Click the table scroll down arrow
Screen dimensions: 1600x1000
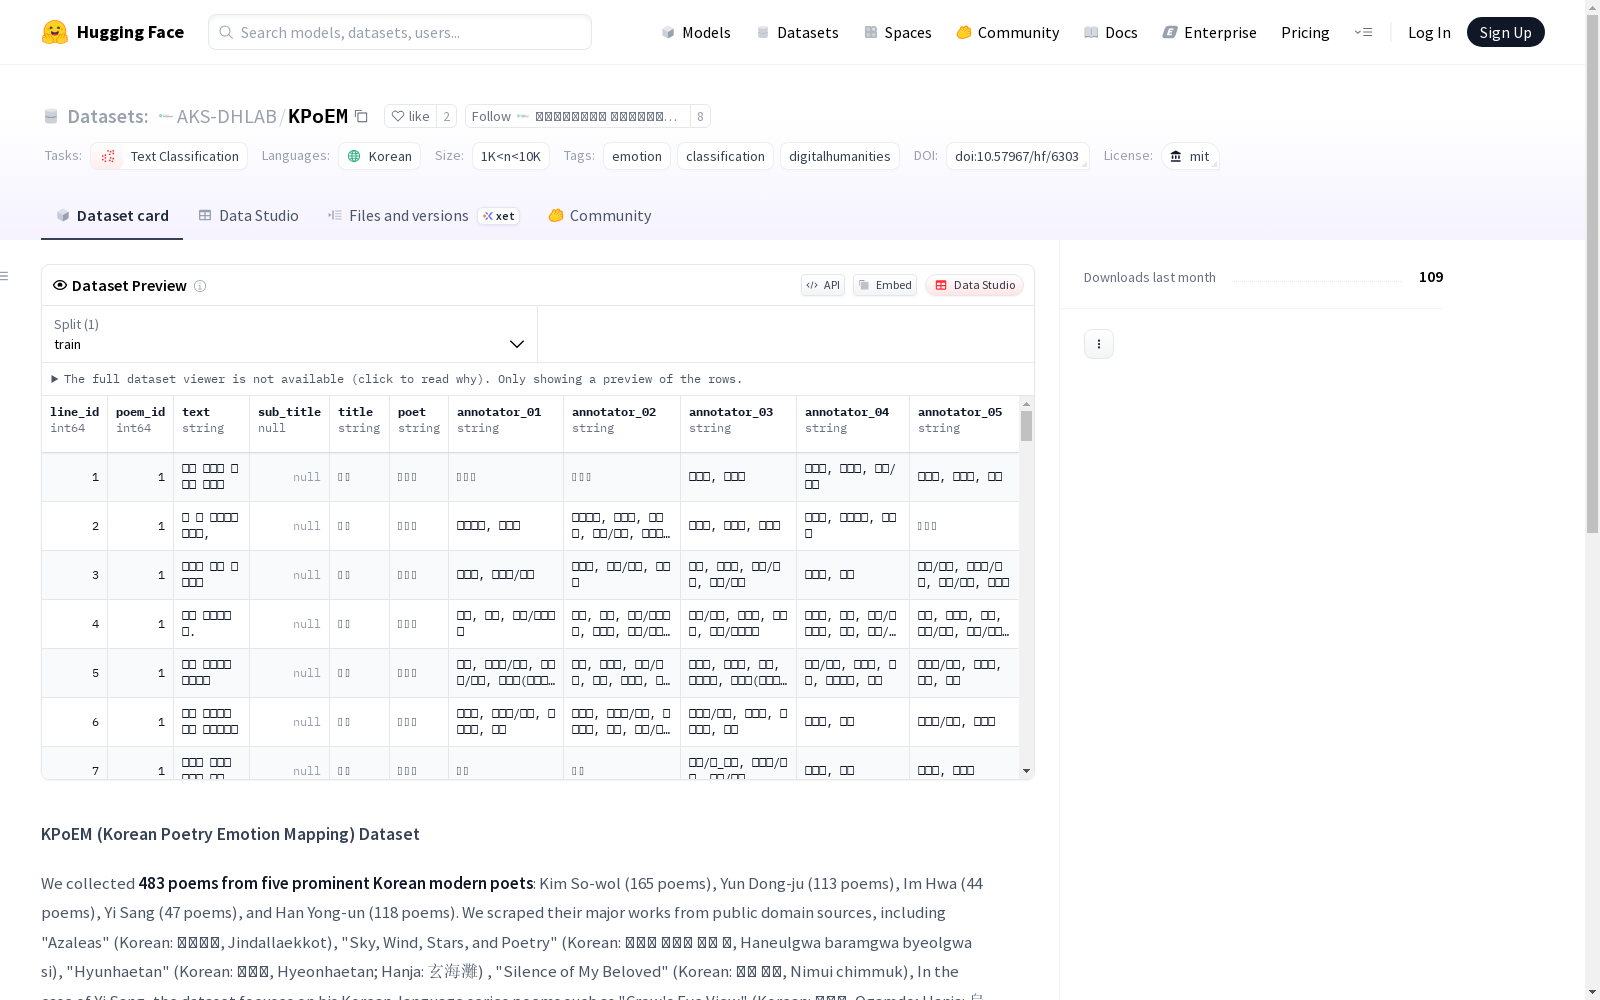click(1026, 771)
